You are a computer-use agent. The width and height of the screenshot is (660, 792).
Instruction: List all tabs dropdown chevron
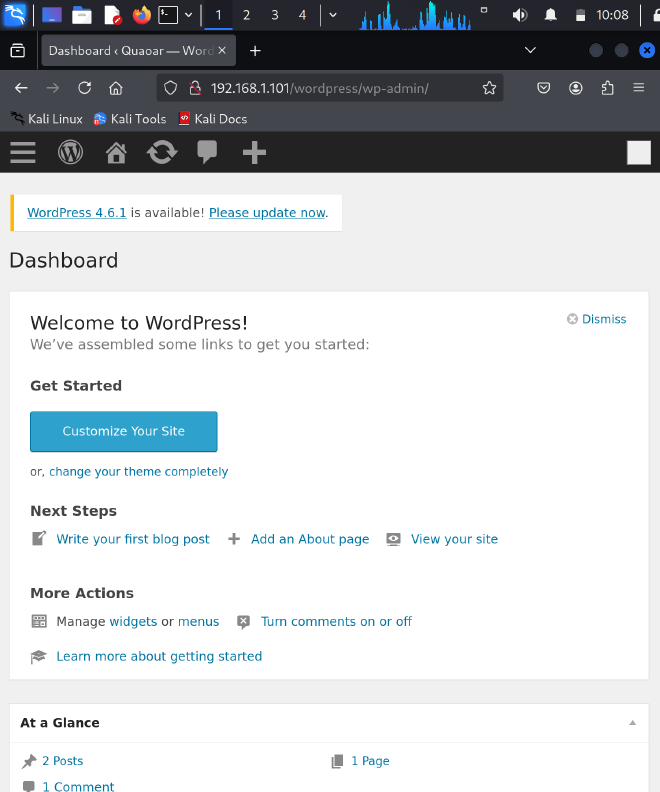click(530, 50)
